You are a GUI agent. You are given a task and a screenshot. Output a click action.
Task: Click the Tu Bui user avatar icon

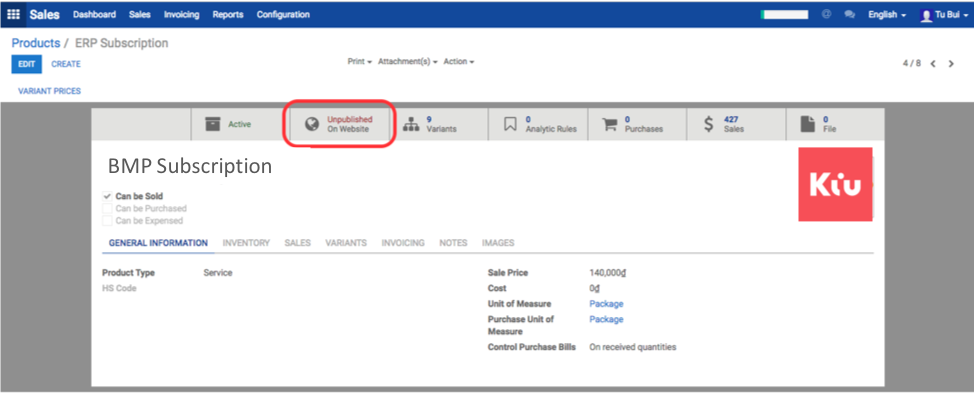point(926,15)
